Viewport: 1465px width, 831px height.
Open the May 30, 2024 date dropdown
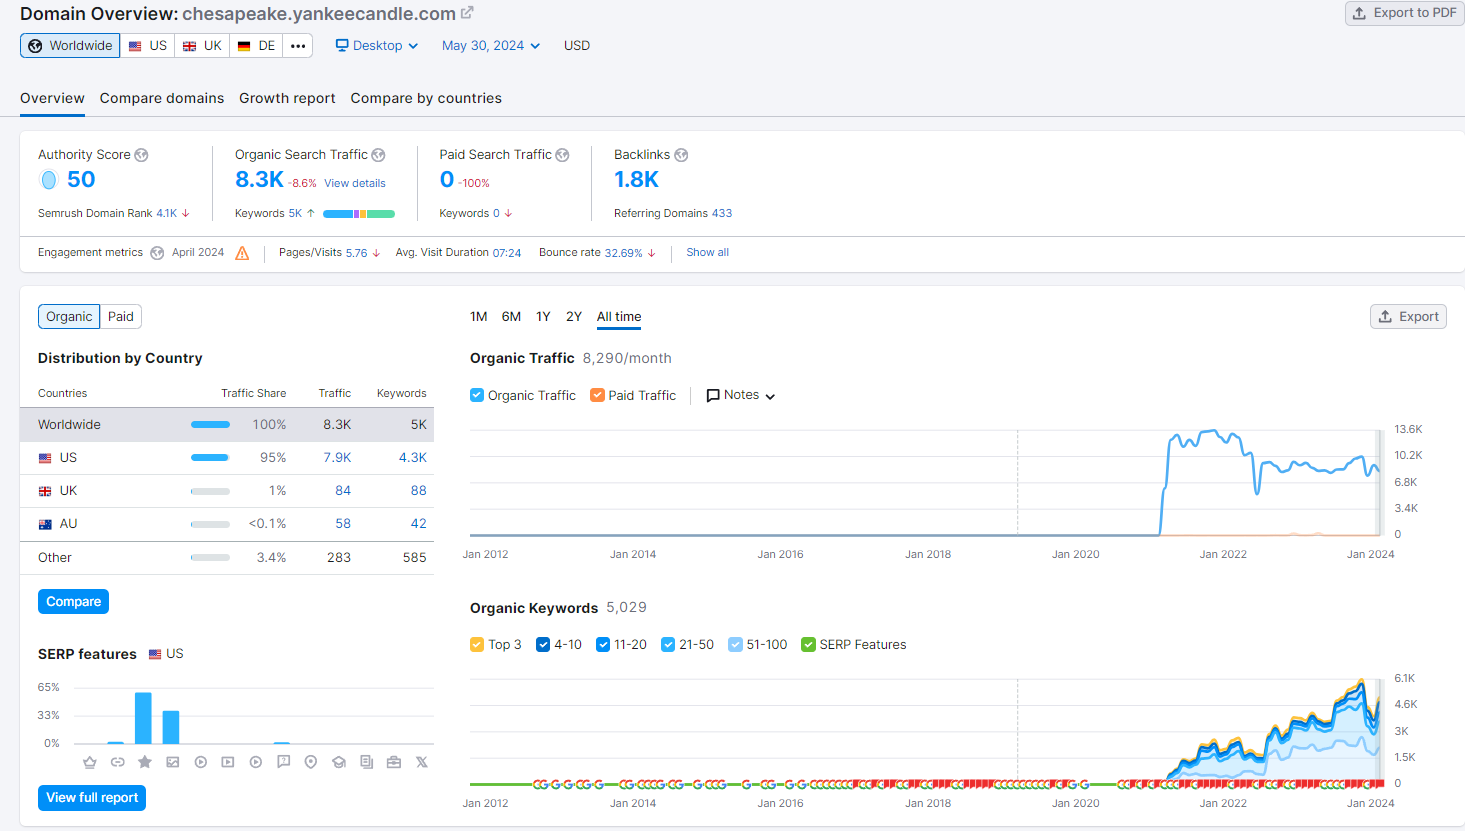[491, 46]
